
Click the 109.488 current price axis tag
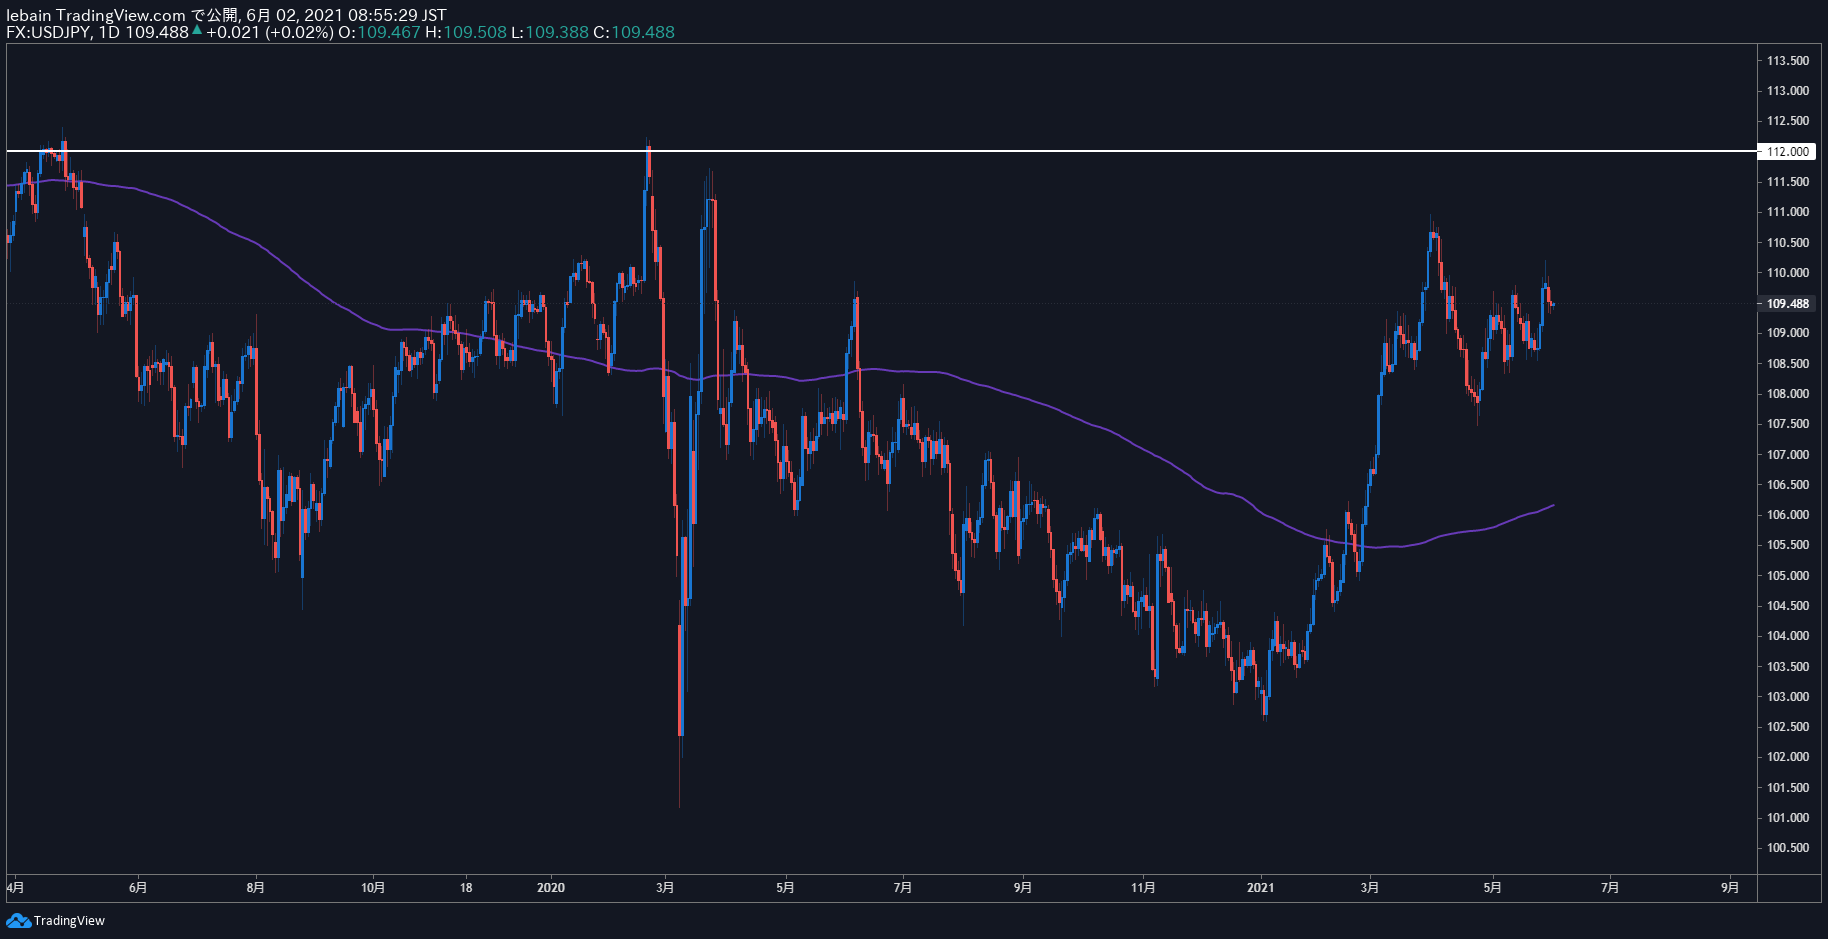coord(1787,304)
